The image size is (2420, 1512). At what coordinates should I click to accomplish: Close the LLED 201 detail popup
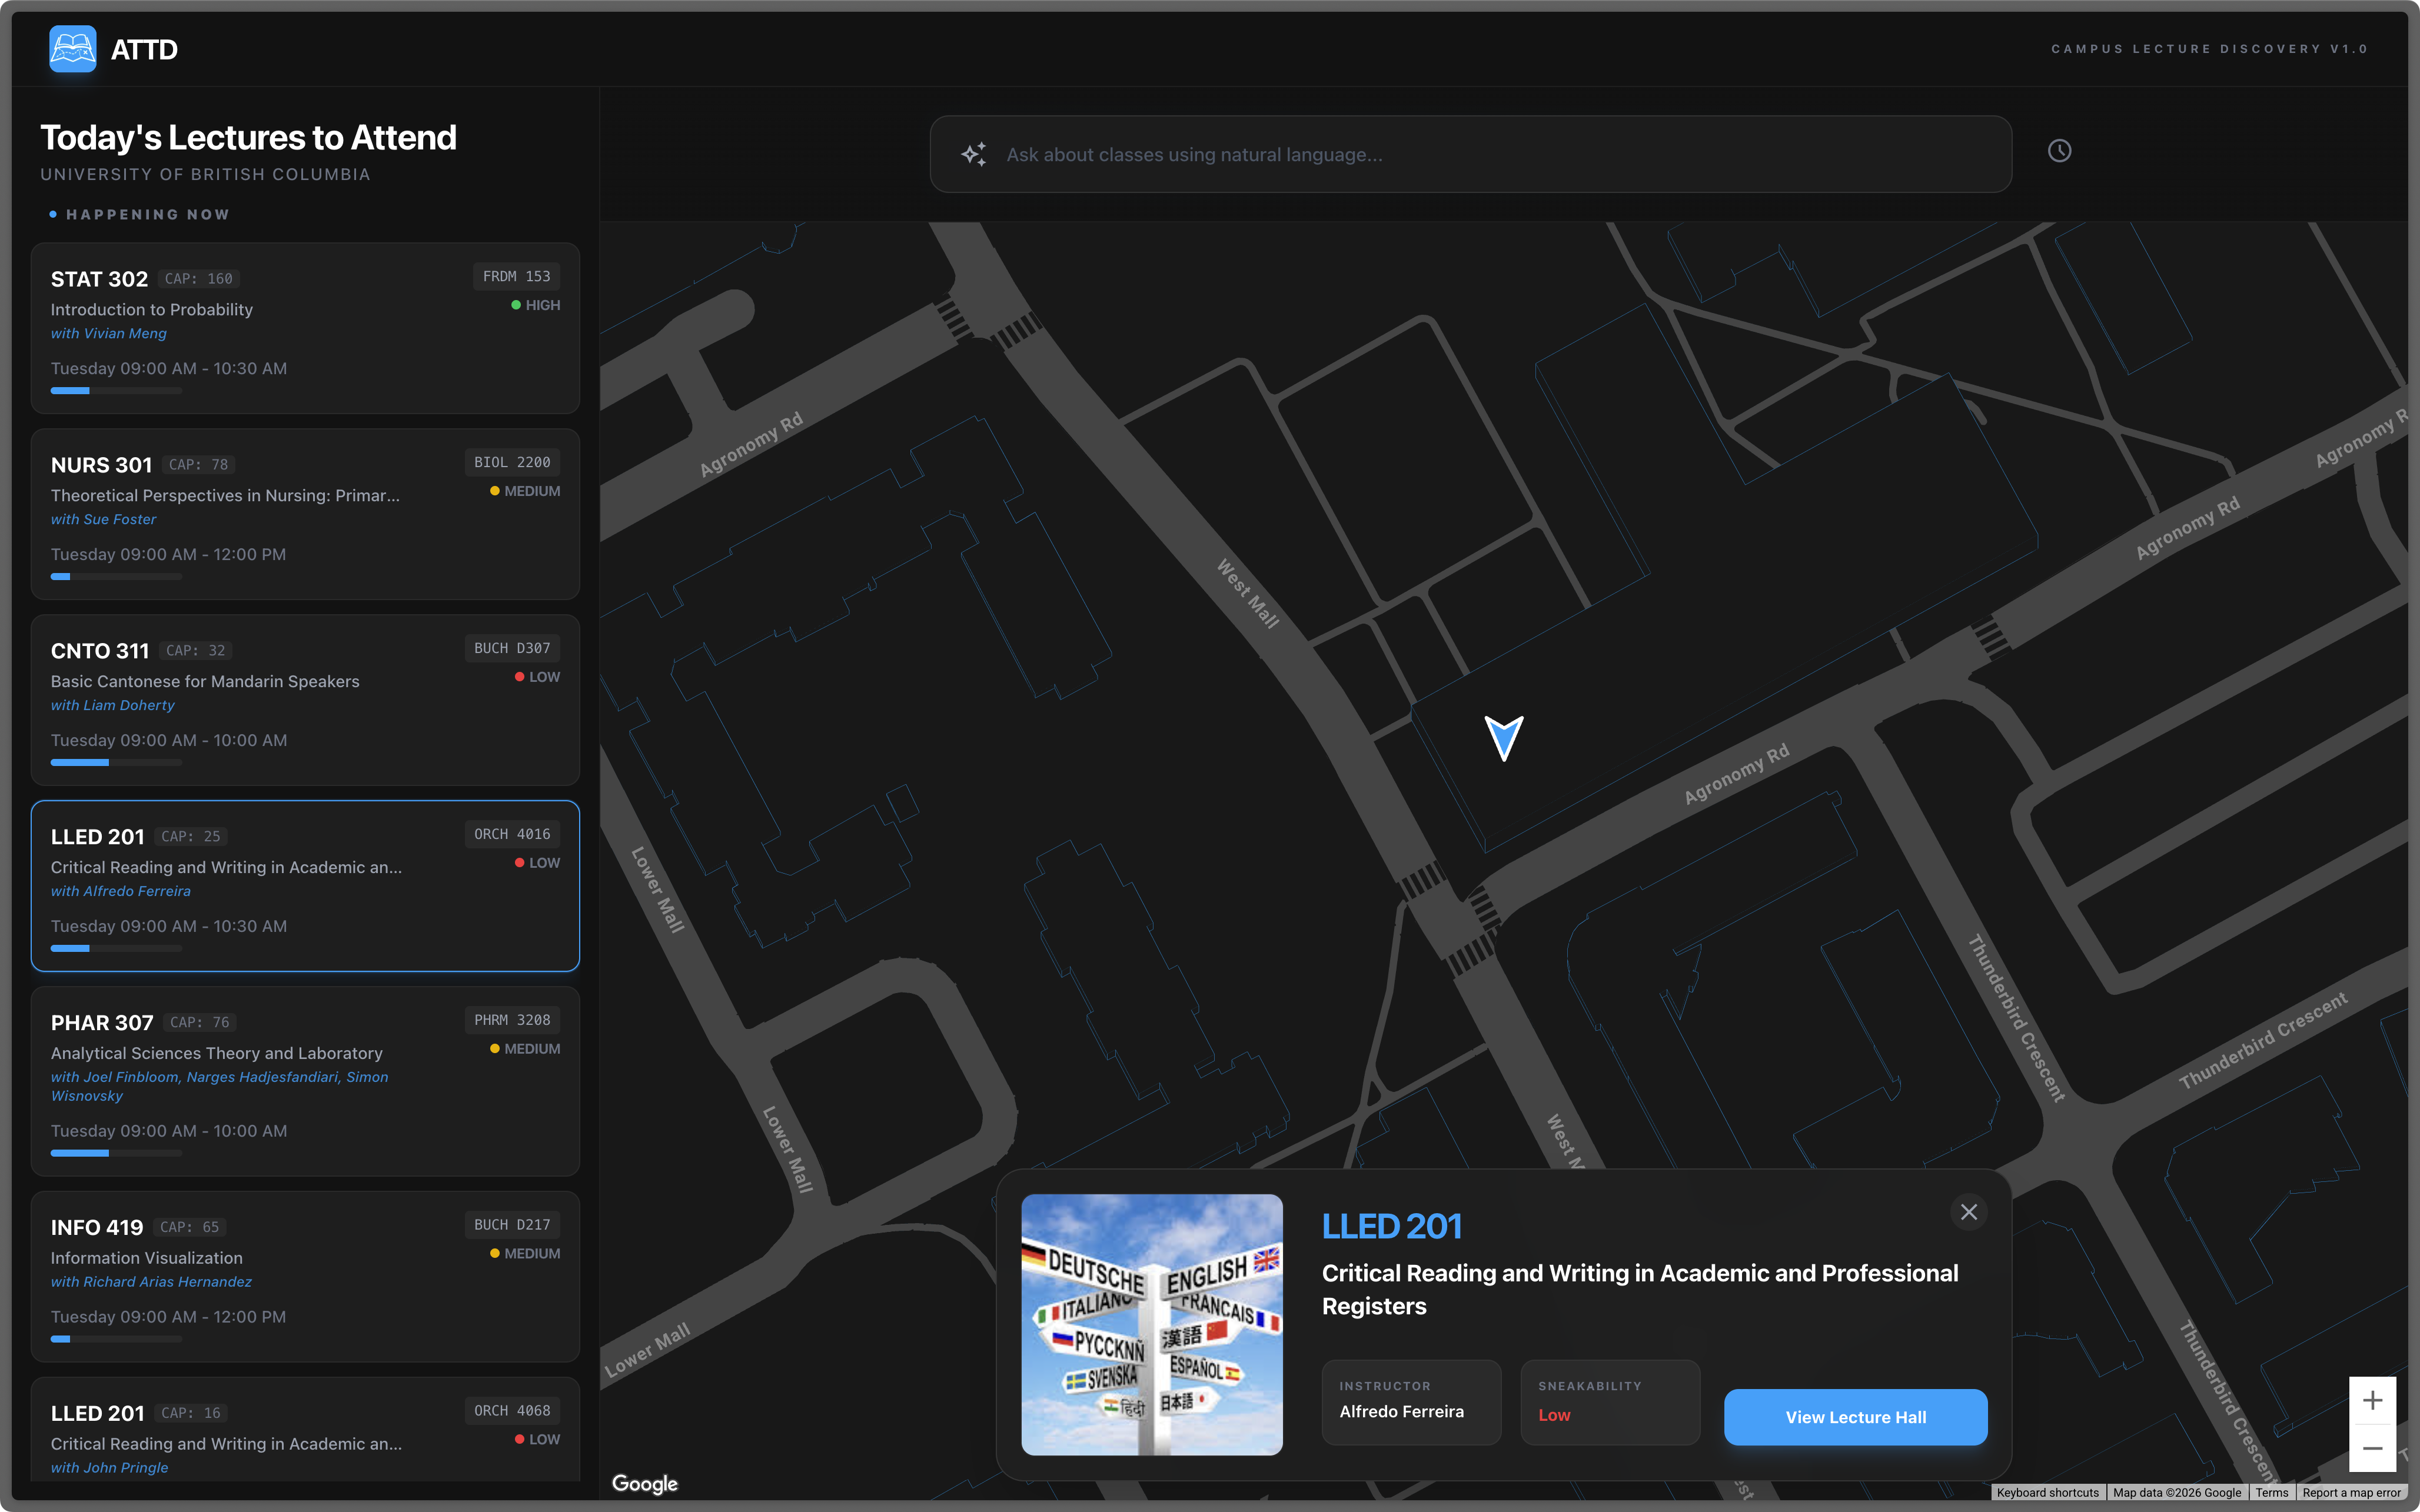pyautogui.click(x=1968, y=1212)
